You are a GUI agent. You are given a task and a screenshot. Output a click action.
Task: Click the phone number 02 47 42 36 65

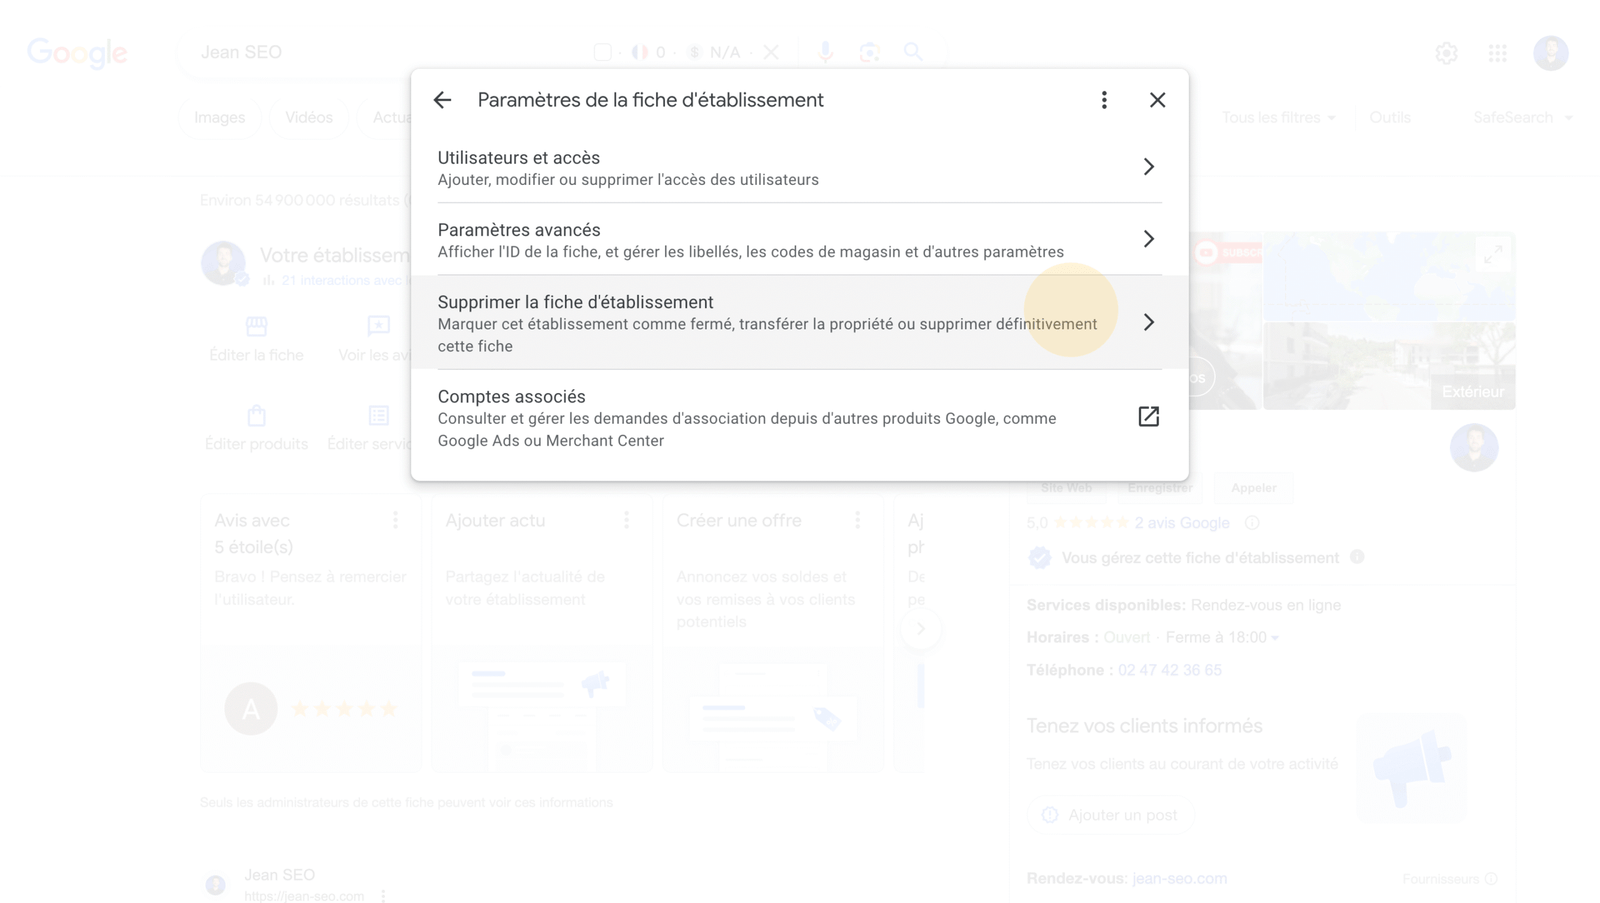tap(1170, 670)
